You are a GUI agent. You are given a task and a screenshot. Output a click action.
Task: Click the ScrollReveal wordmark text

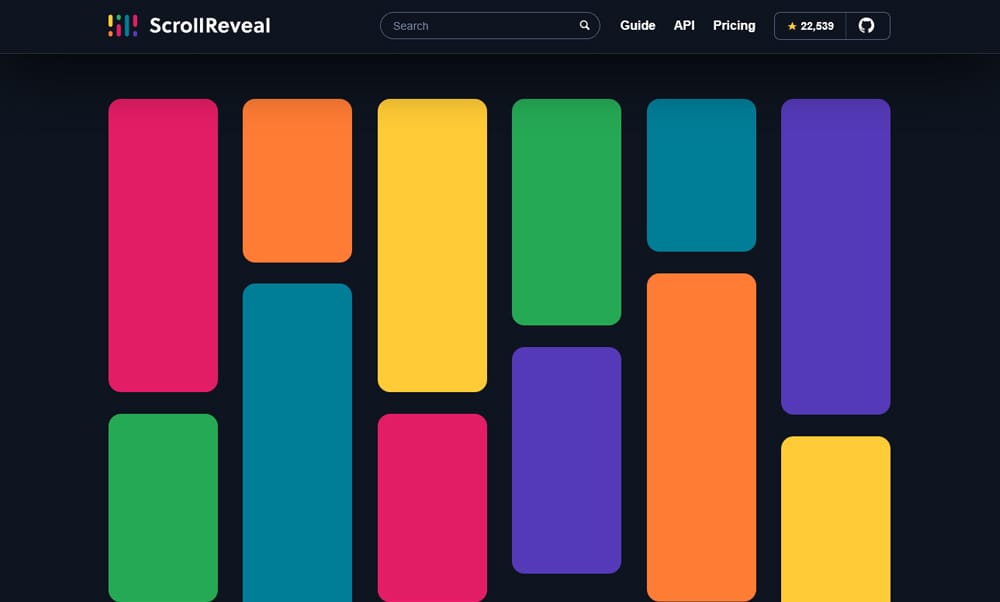(208, 25)
